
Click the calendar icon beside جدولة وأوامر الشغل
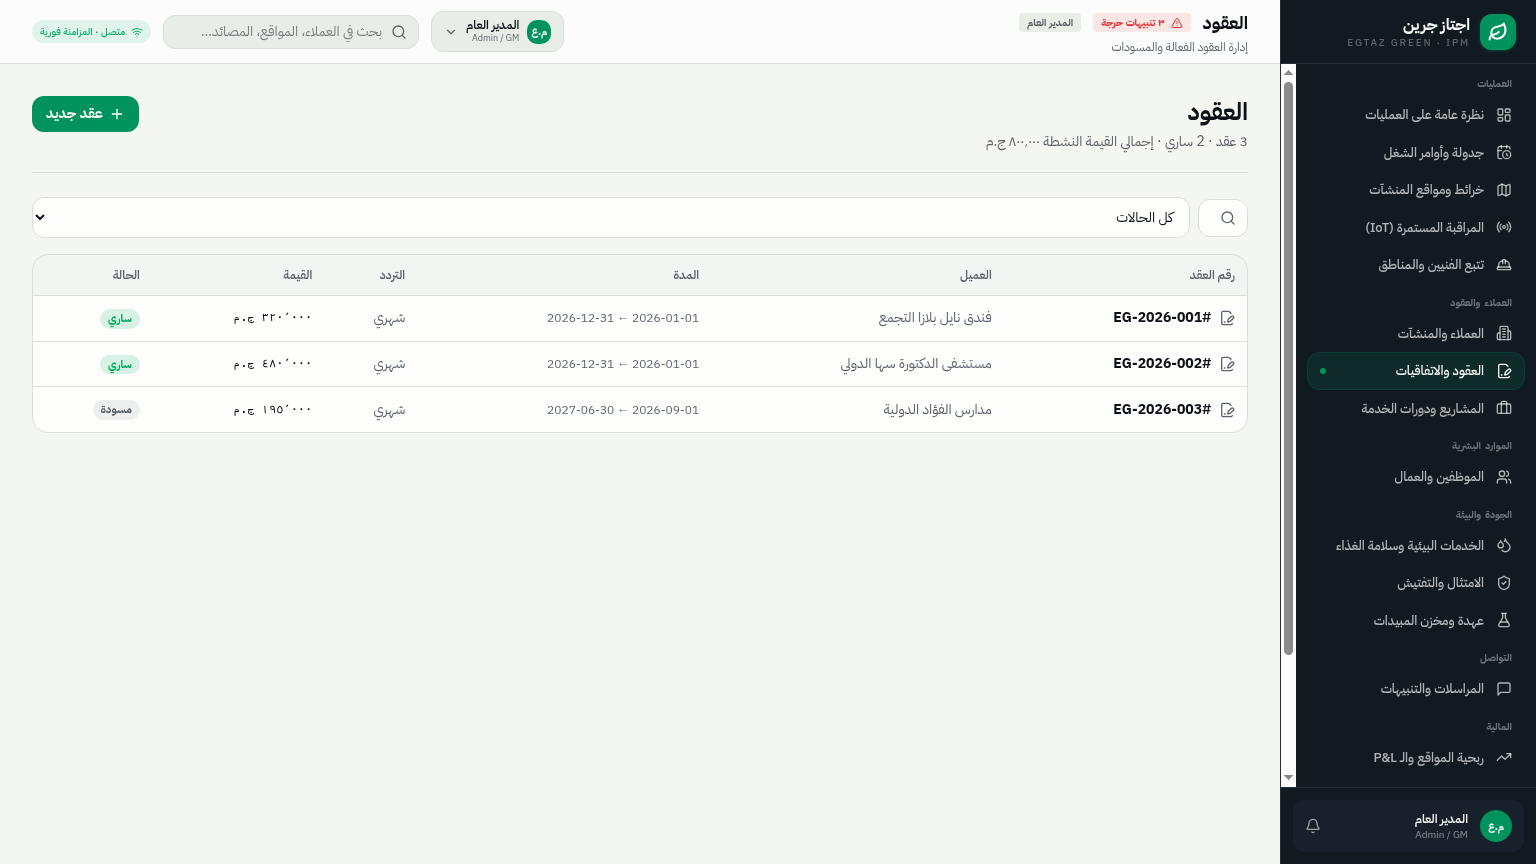pyautogui.click(x=1504, y=153)
